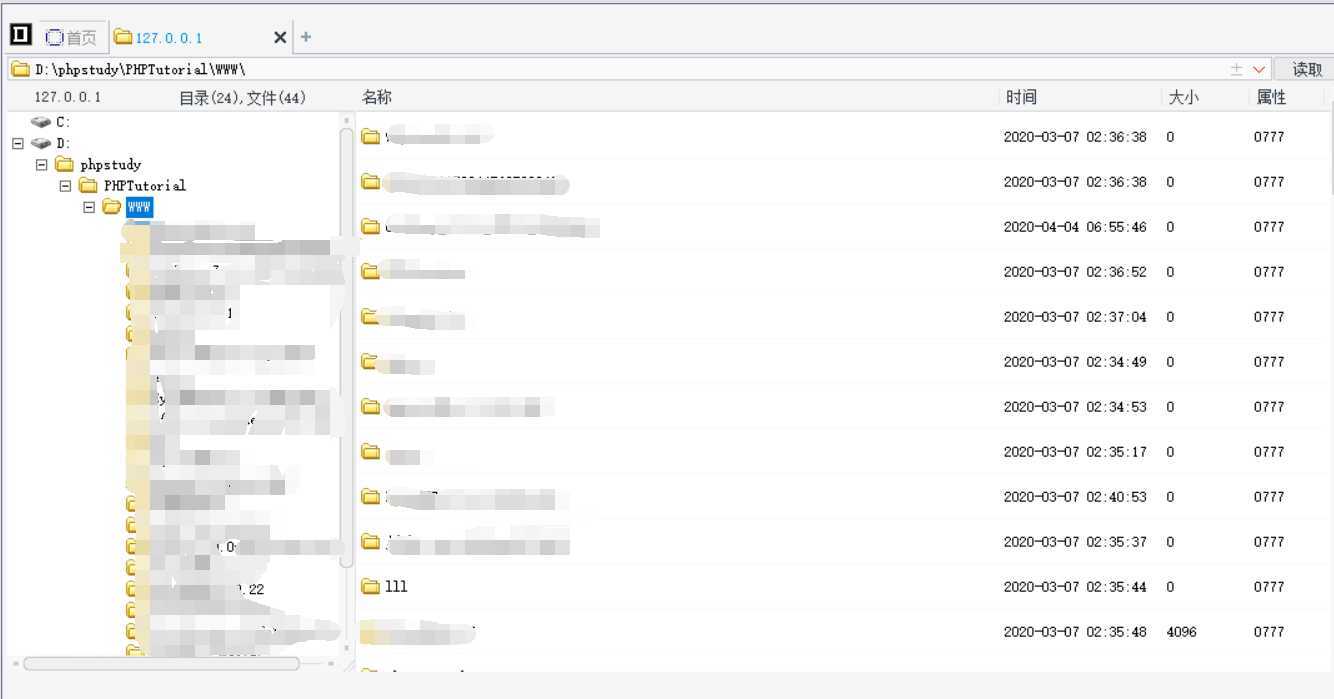Click the open WWW folder icon

pyautogui.click(x=112, y=207)
